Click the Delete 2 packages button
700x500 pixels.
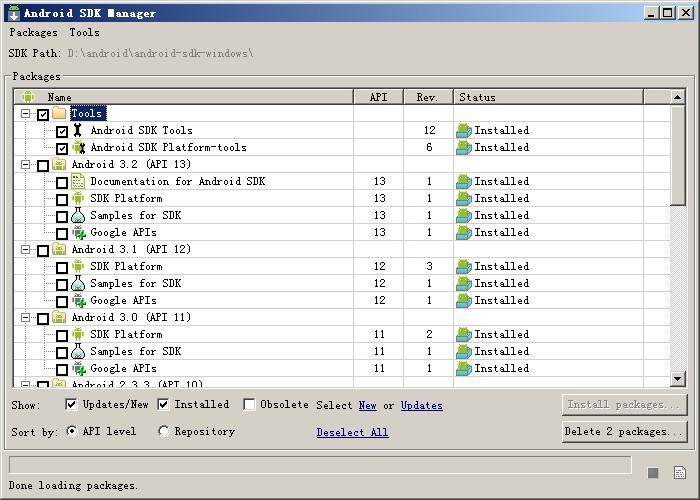pos(624,432)
